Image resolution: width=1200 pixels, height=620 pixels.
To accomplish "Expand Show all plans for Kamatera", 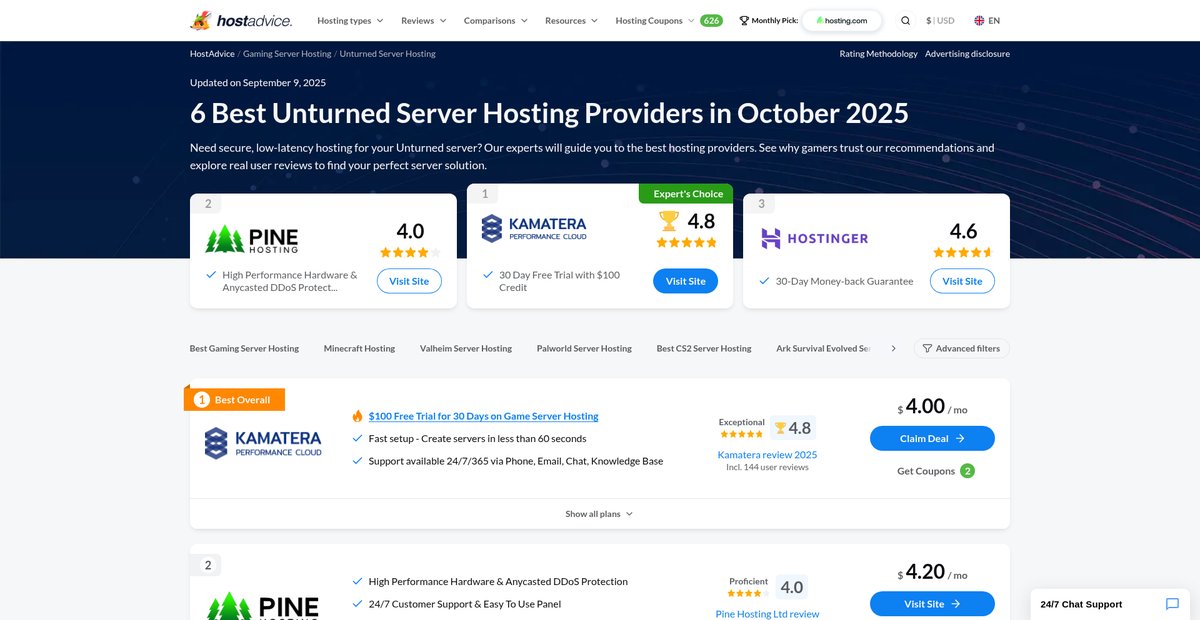I will coord(599,514).
